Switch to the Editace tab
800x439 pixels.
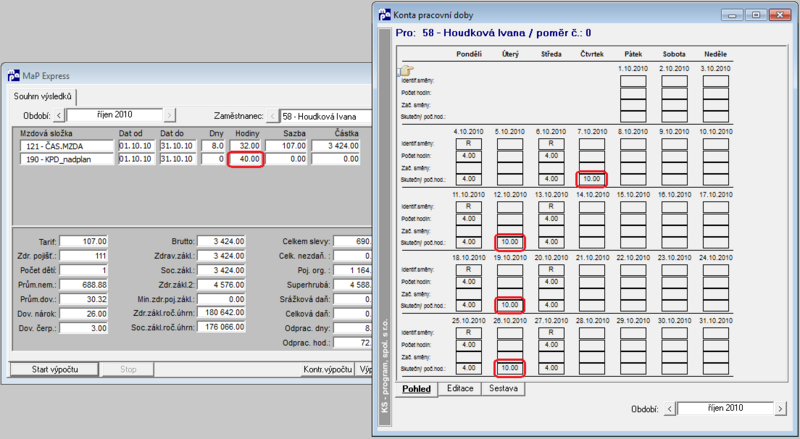[x=460, y=388]
